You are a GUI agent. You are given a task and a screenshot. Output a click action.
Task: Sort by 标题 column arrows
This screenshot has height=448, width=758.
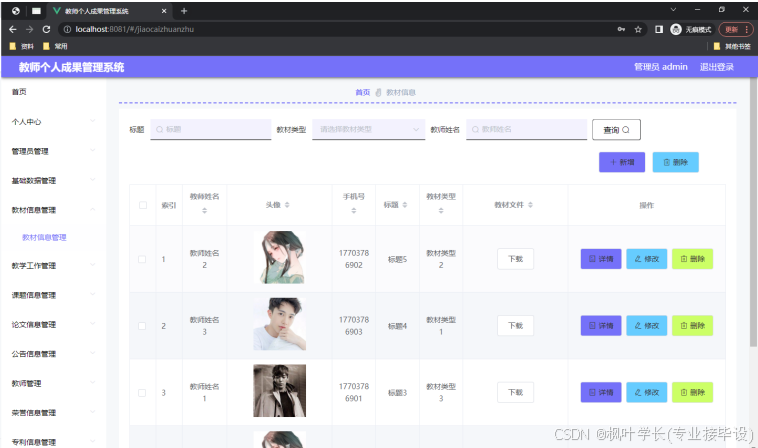(405, 205)
